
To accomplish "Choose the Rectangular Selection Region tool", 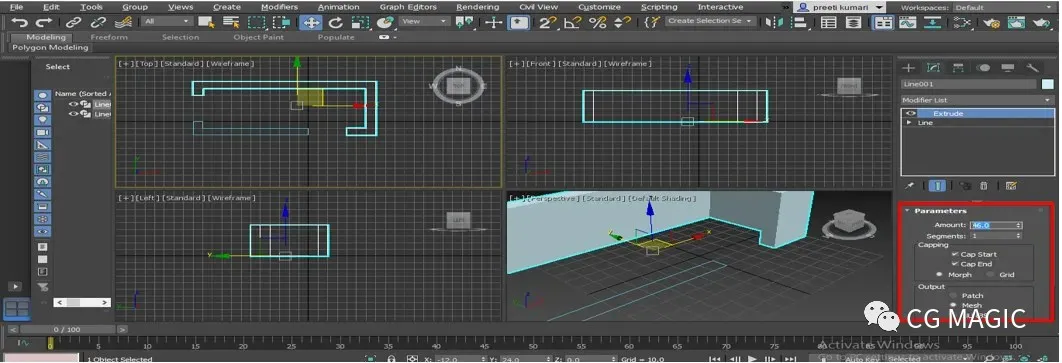I will click(x=257, y=22).
